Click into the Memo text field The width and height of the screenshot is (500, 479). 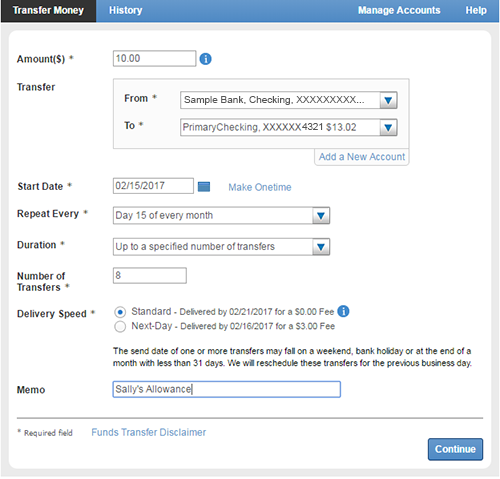click(x=227, y=389)
